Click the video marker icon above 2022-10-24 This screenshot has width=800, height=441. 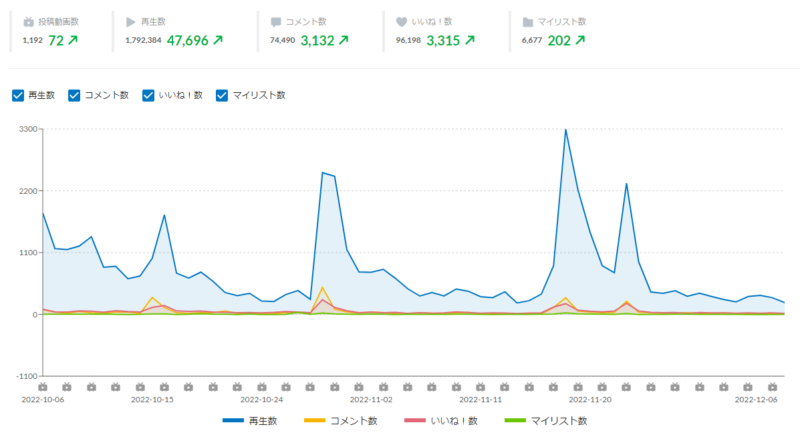(262, 387)
